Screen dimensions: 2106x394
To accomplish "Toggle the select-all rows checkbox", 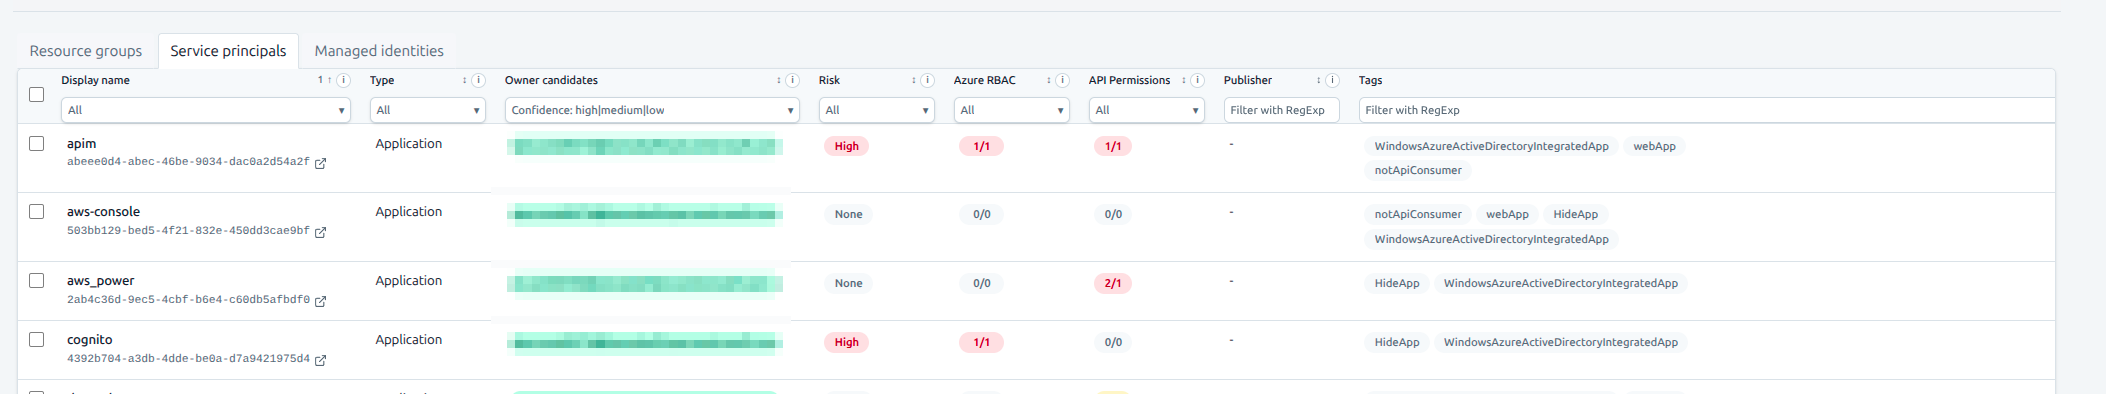I will (x=37, y=94).
